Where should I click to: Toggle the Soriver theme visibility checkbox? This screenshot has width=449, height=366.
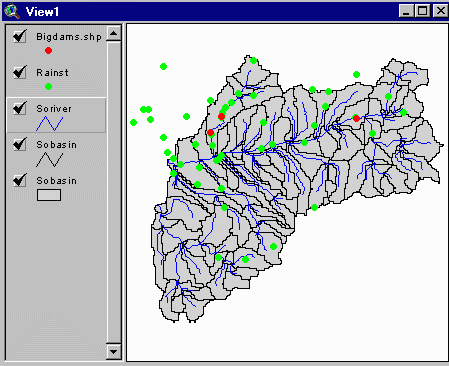[x=20, y=108]
